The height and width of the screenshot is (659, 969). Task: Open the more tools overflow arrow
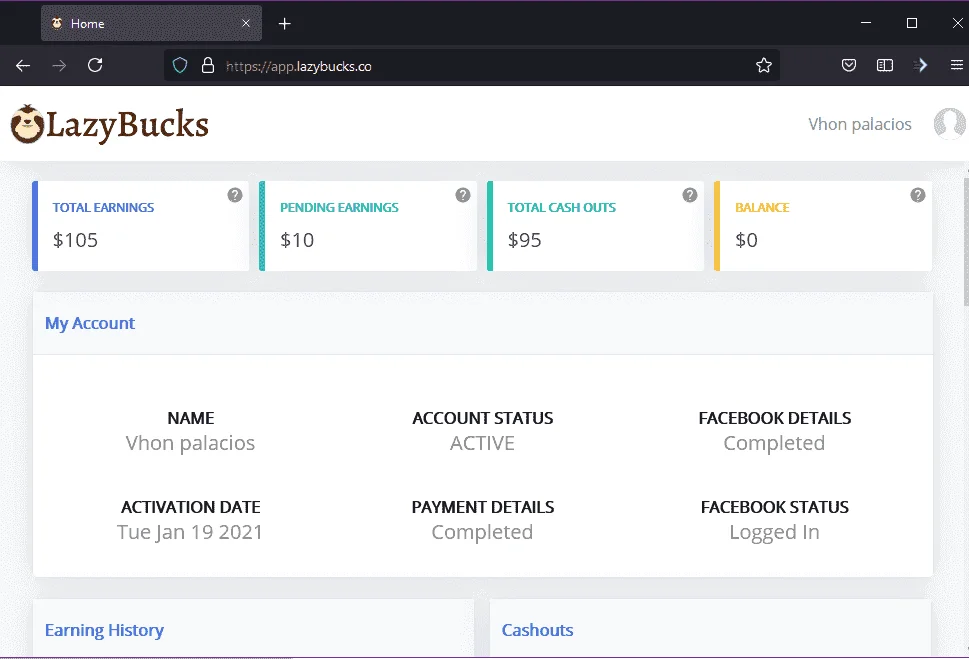pyautogui.click(x=921, y=66)
